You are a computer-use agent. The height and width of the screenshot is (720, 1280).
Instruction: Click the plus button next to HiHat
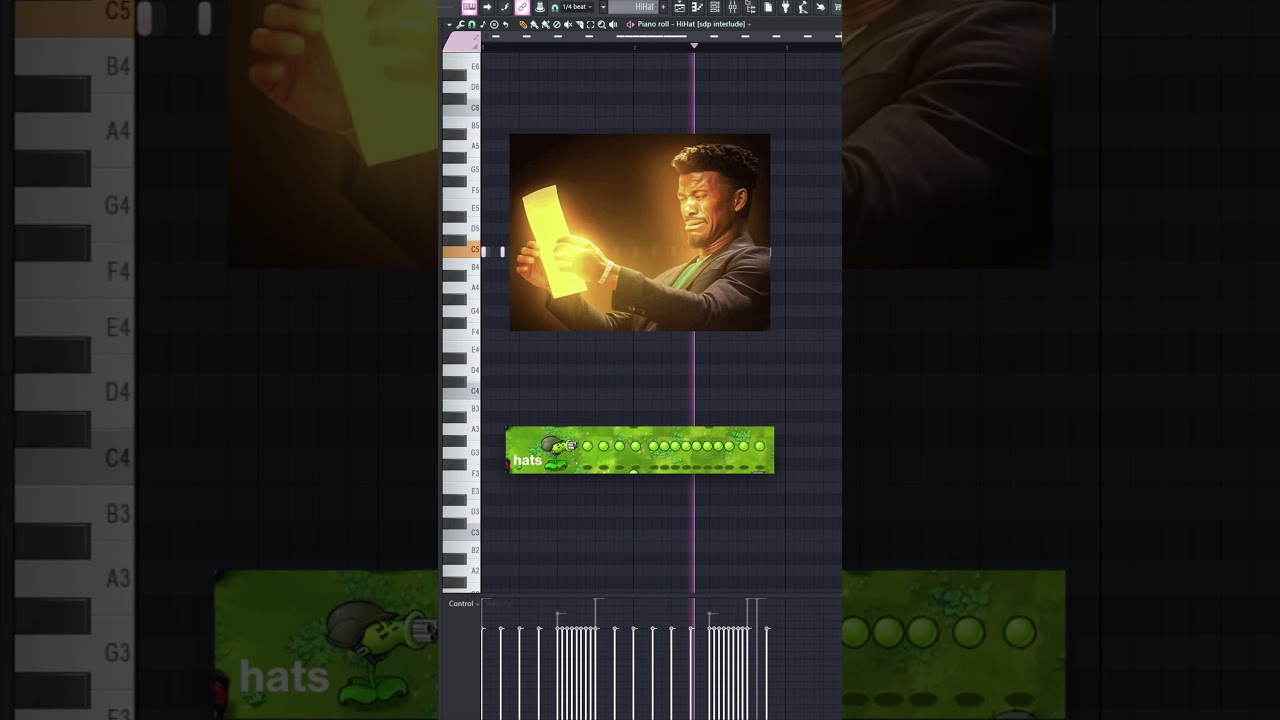pyautogui.click(x=663, y=7)
